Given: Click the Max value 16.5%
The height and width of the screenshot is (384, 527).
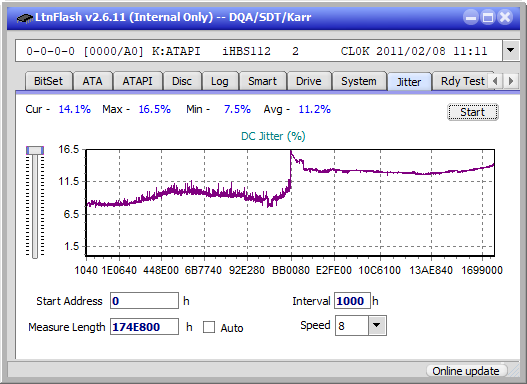Looking at the screenshot, I should (155, 109).
